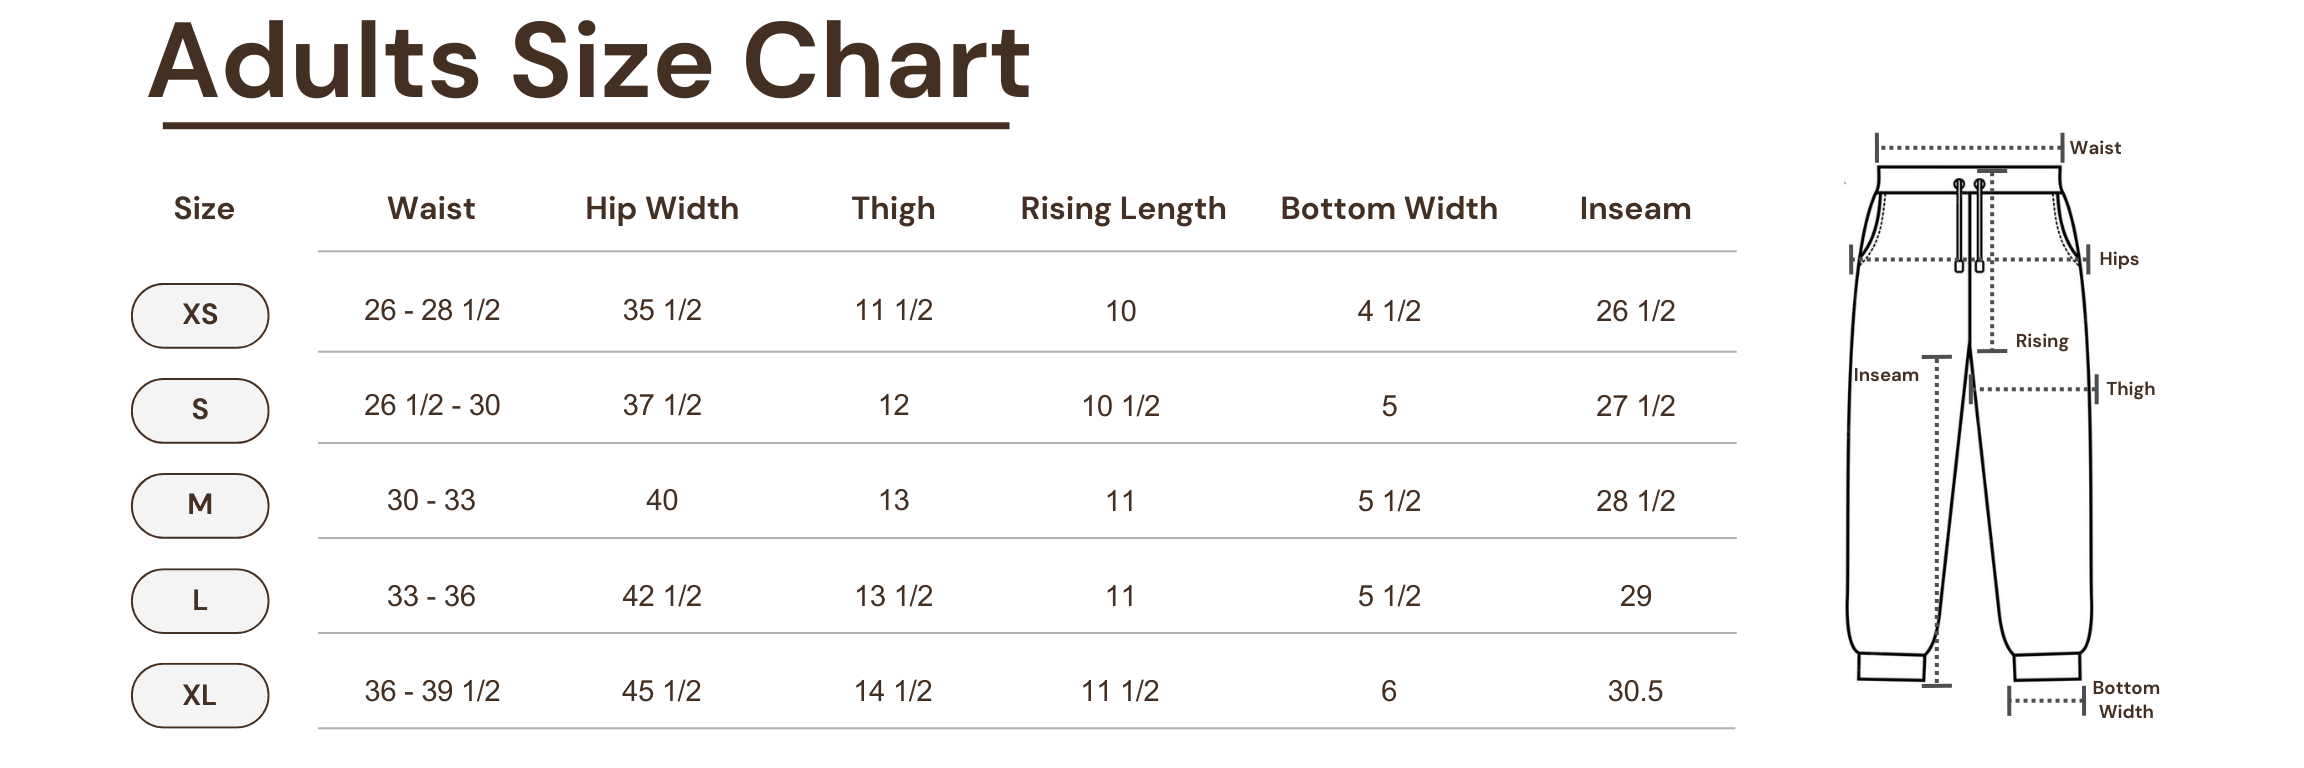Pick the L size pill
Viewport: 2304px width, 768px height.
click(200, 600)
